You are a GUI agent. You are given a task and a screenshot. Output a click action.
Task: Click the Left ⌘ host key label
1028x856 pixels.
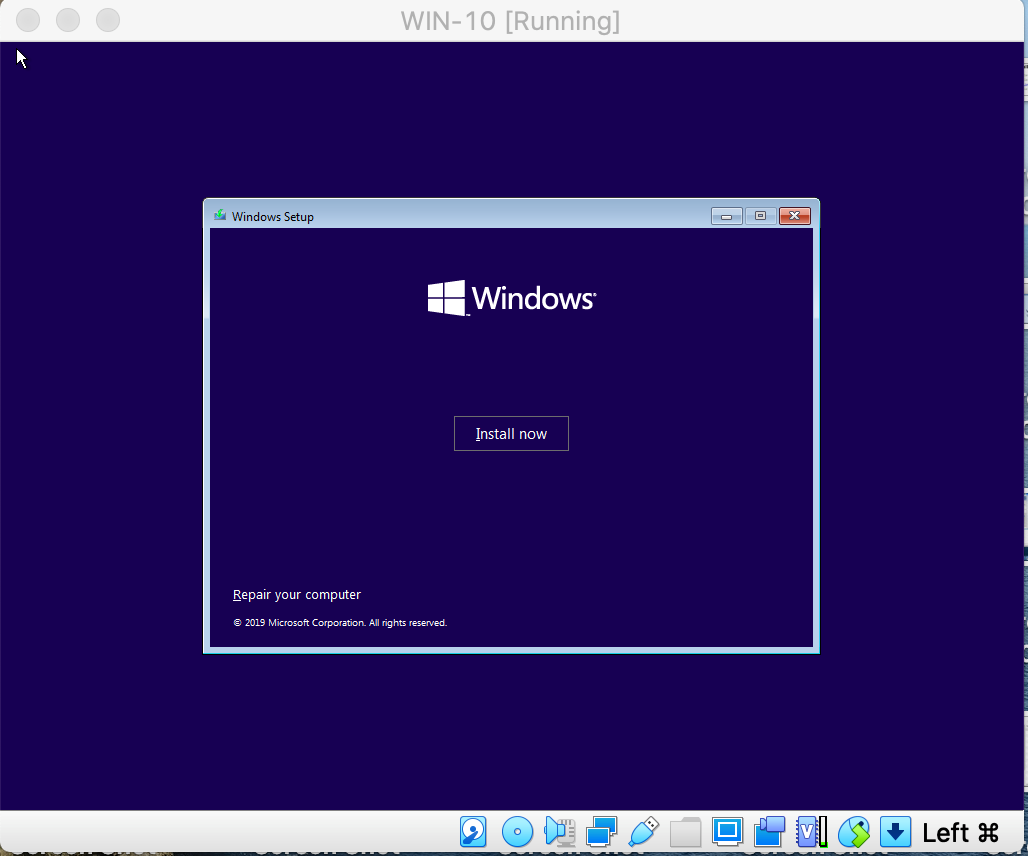pyautogui.click(x=960, y=833)
